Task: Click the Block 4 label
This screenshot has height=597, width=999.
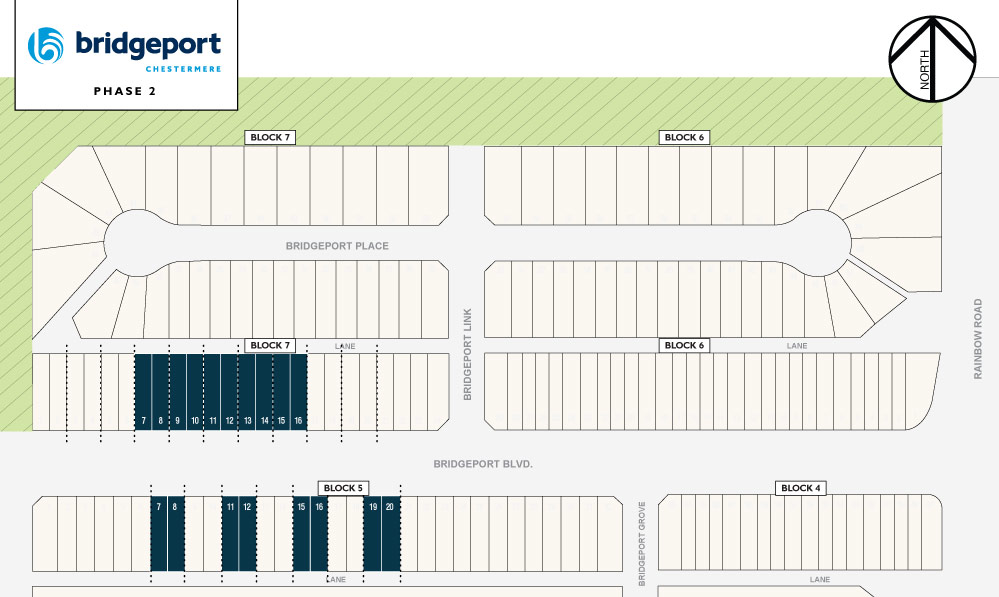Action: tap(801, 488)
